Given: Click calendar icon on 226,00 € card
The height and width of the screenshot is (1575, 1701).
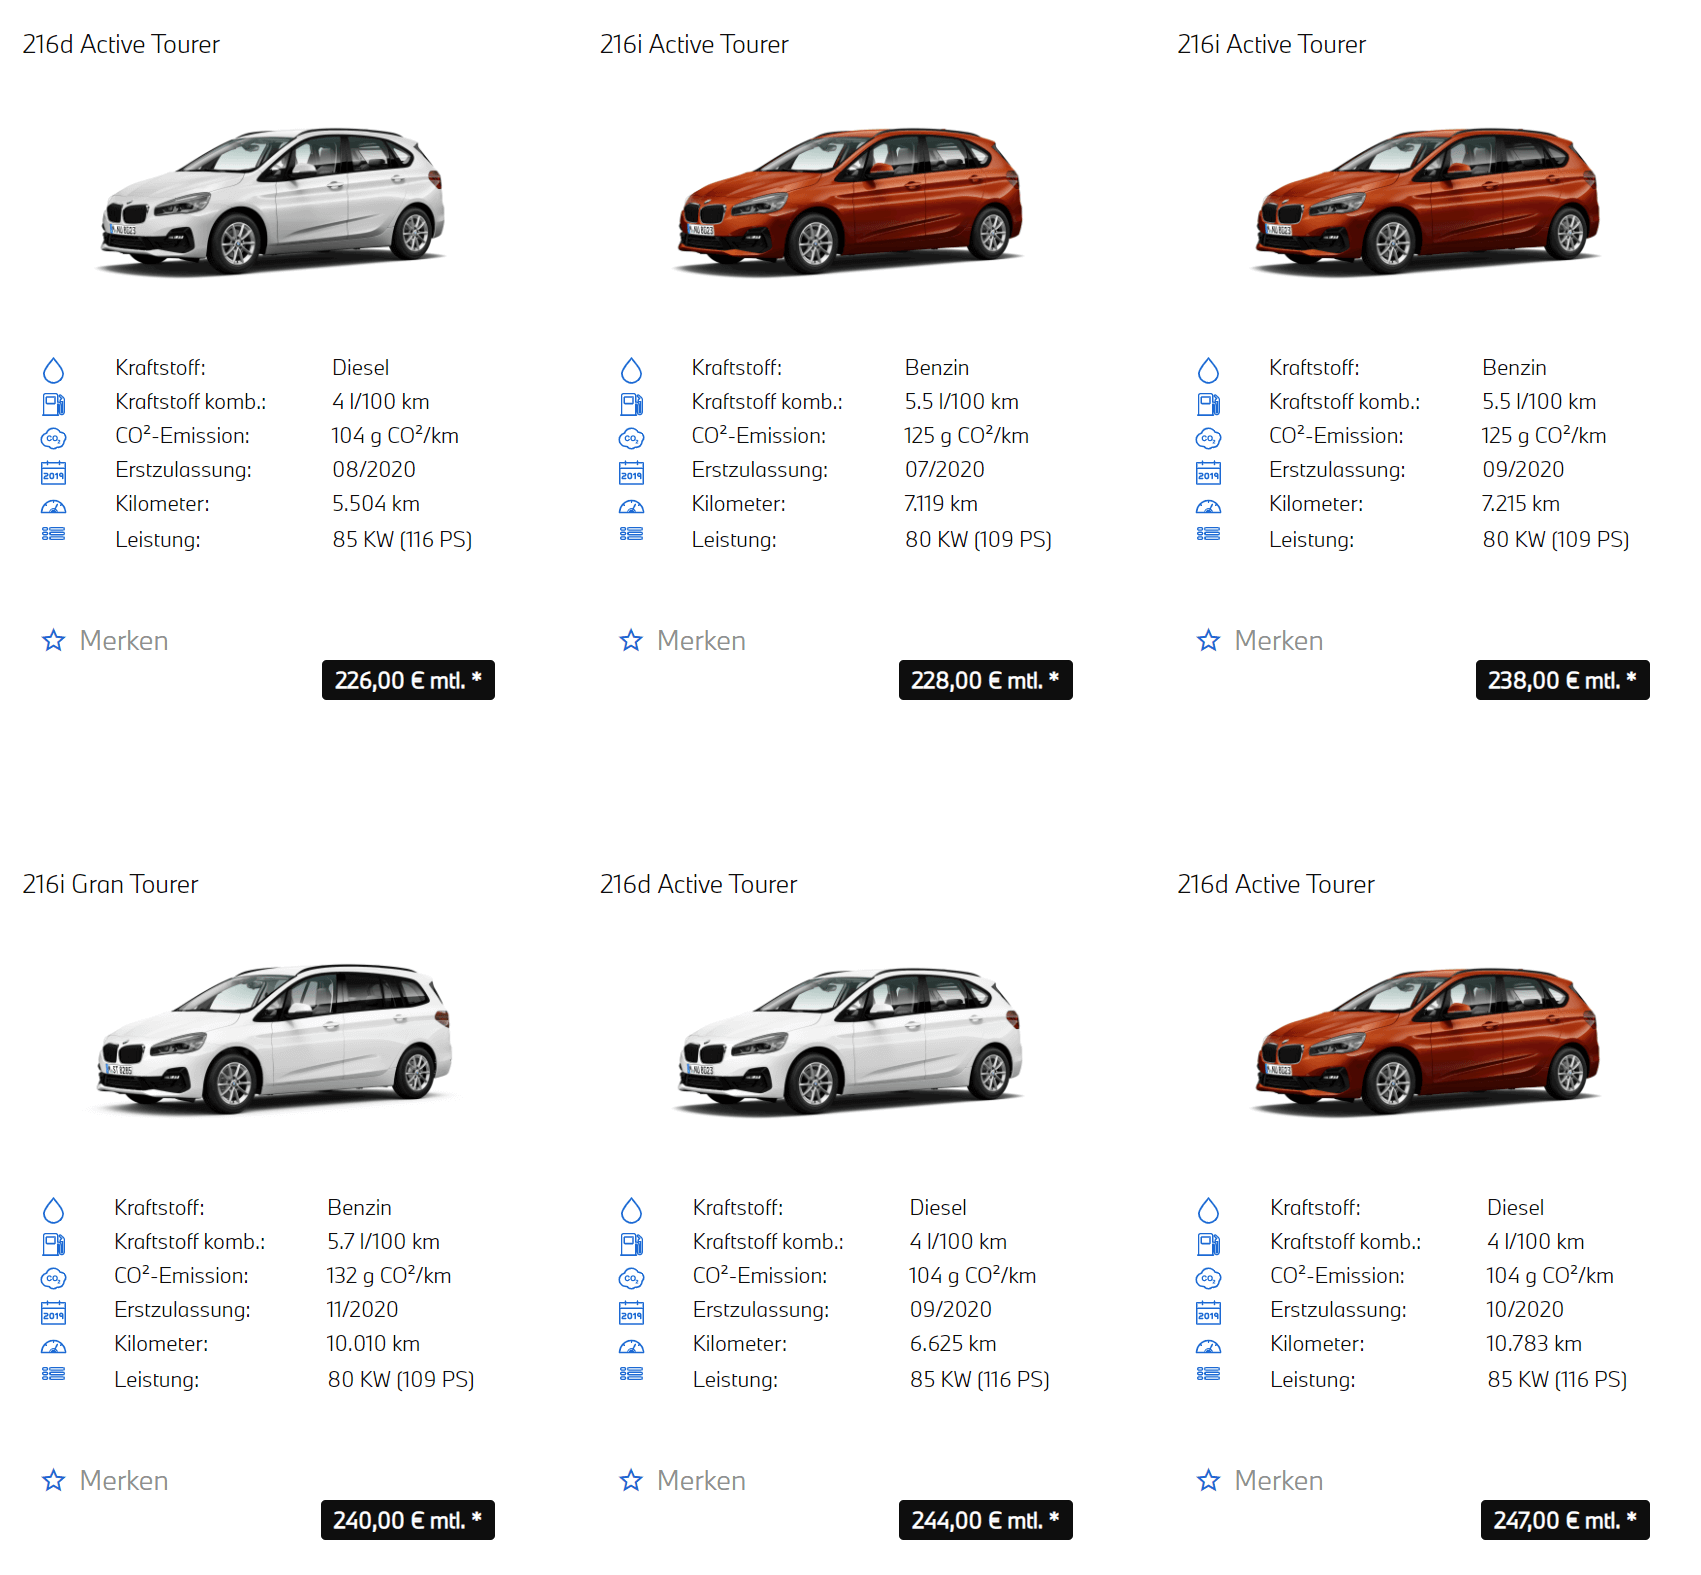Looking at the screenshot, I should [x=54, y=472].
